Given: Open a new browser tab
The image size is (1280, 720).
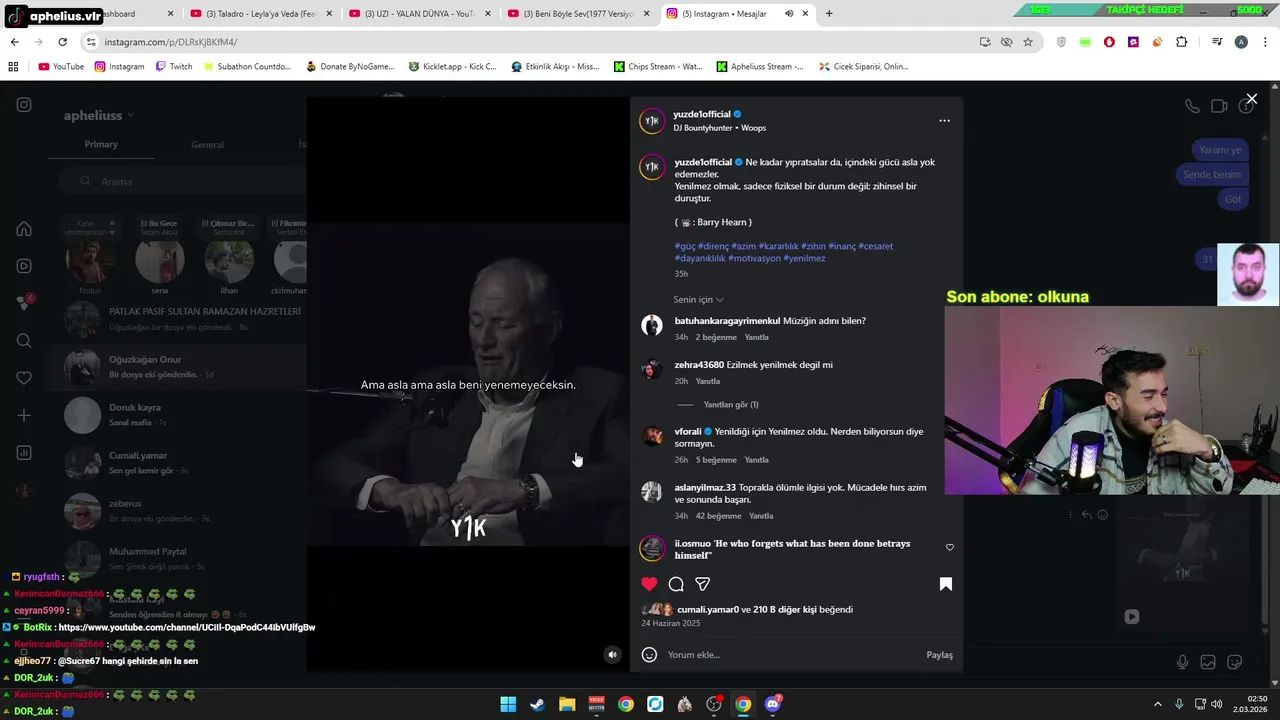Looking at the screenshot, I should click(829, 14).
